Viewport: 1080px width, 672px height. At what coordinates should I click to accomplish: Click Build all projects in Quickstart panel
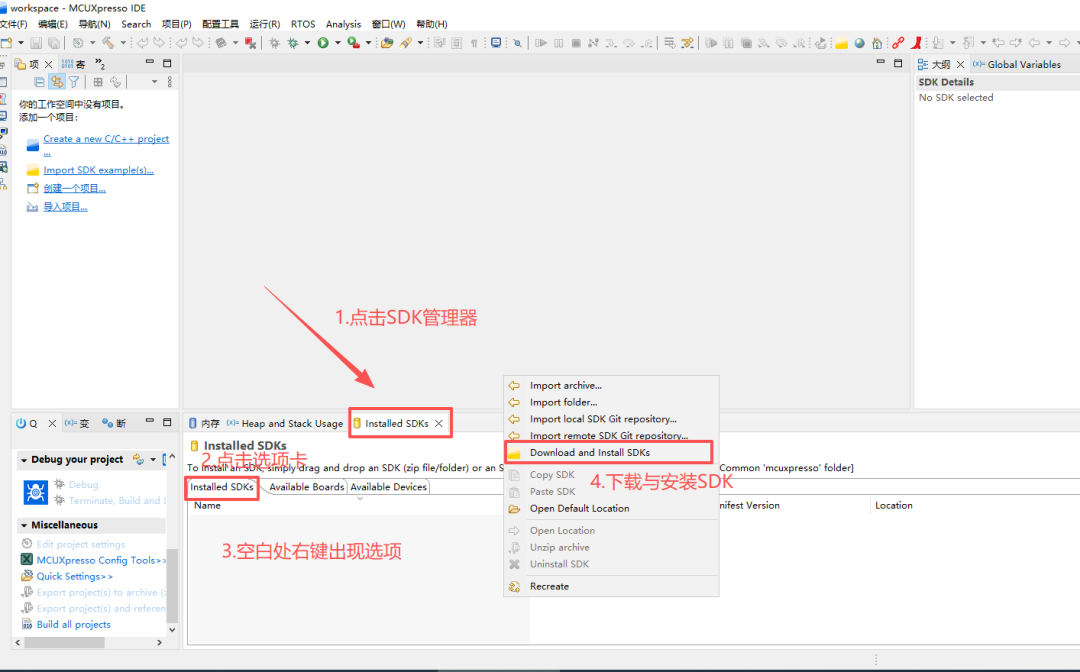point(74,624)
